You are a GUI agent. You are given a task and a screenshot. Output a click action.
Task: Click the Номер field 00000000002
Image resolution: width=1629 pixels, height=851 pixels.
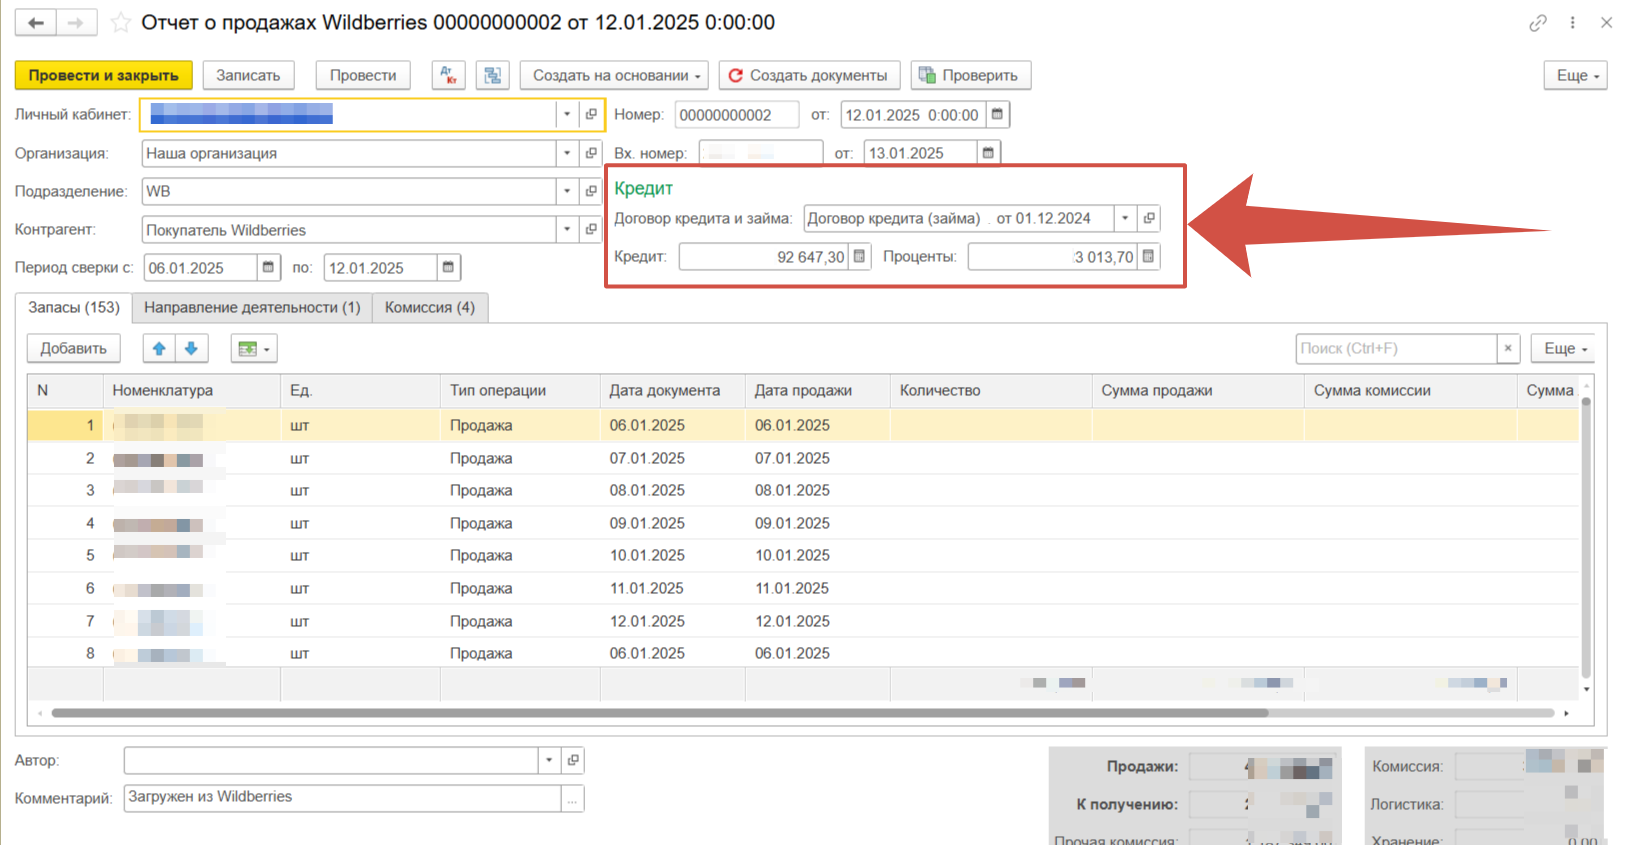coord(736,115)
